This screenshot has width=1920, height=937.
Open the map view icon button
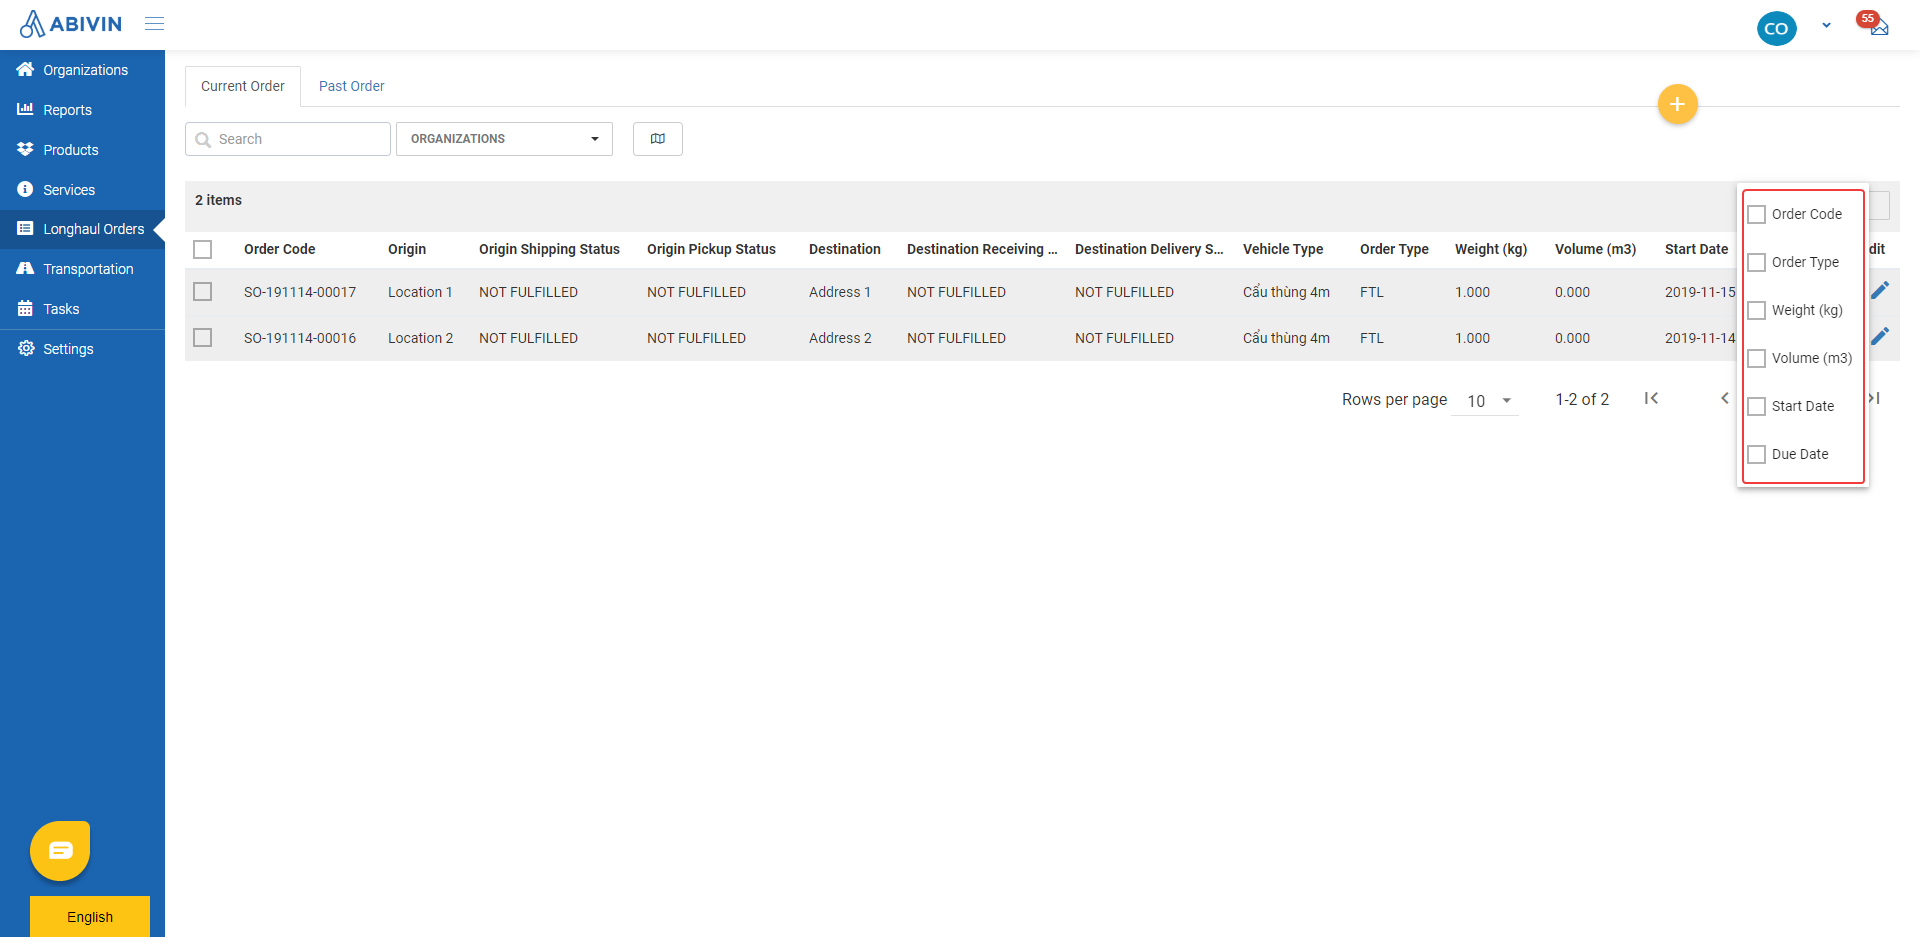pos(658,139)
